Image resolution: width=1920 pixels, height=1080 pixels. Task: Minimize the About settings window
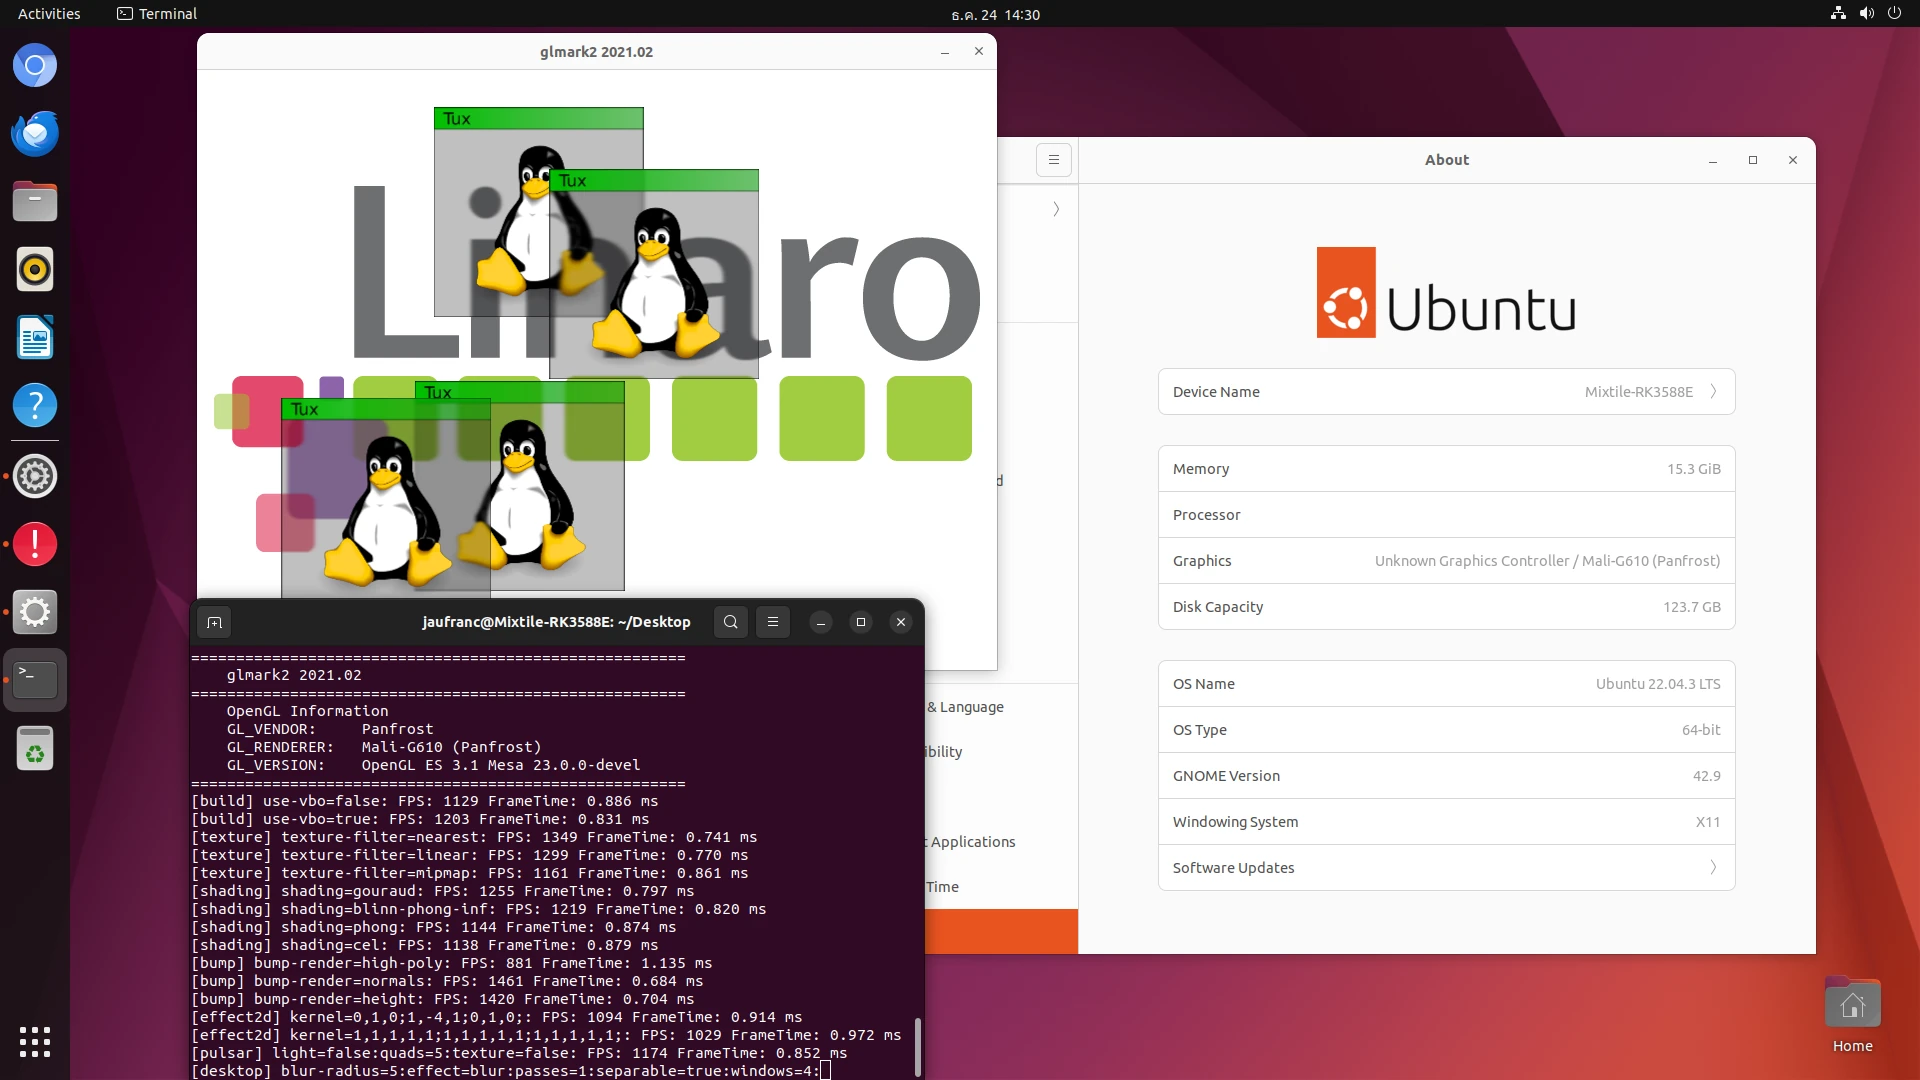pos(1713,160)
